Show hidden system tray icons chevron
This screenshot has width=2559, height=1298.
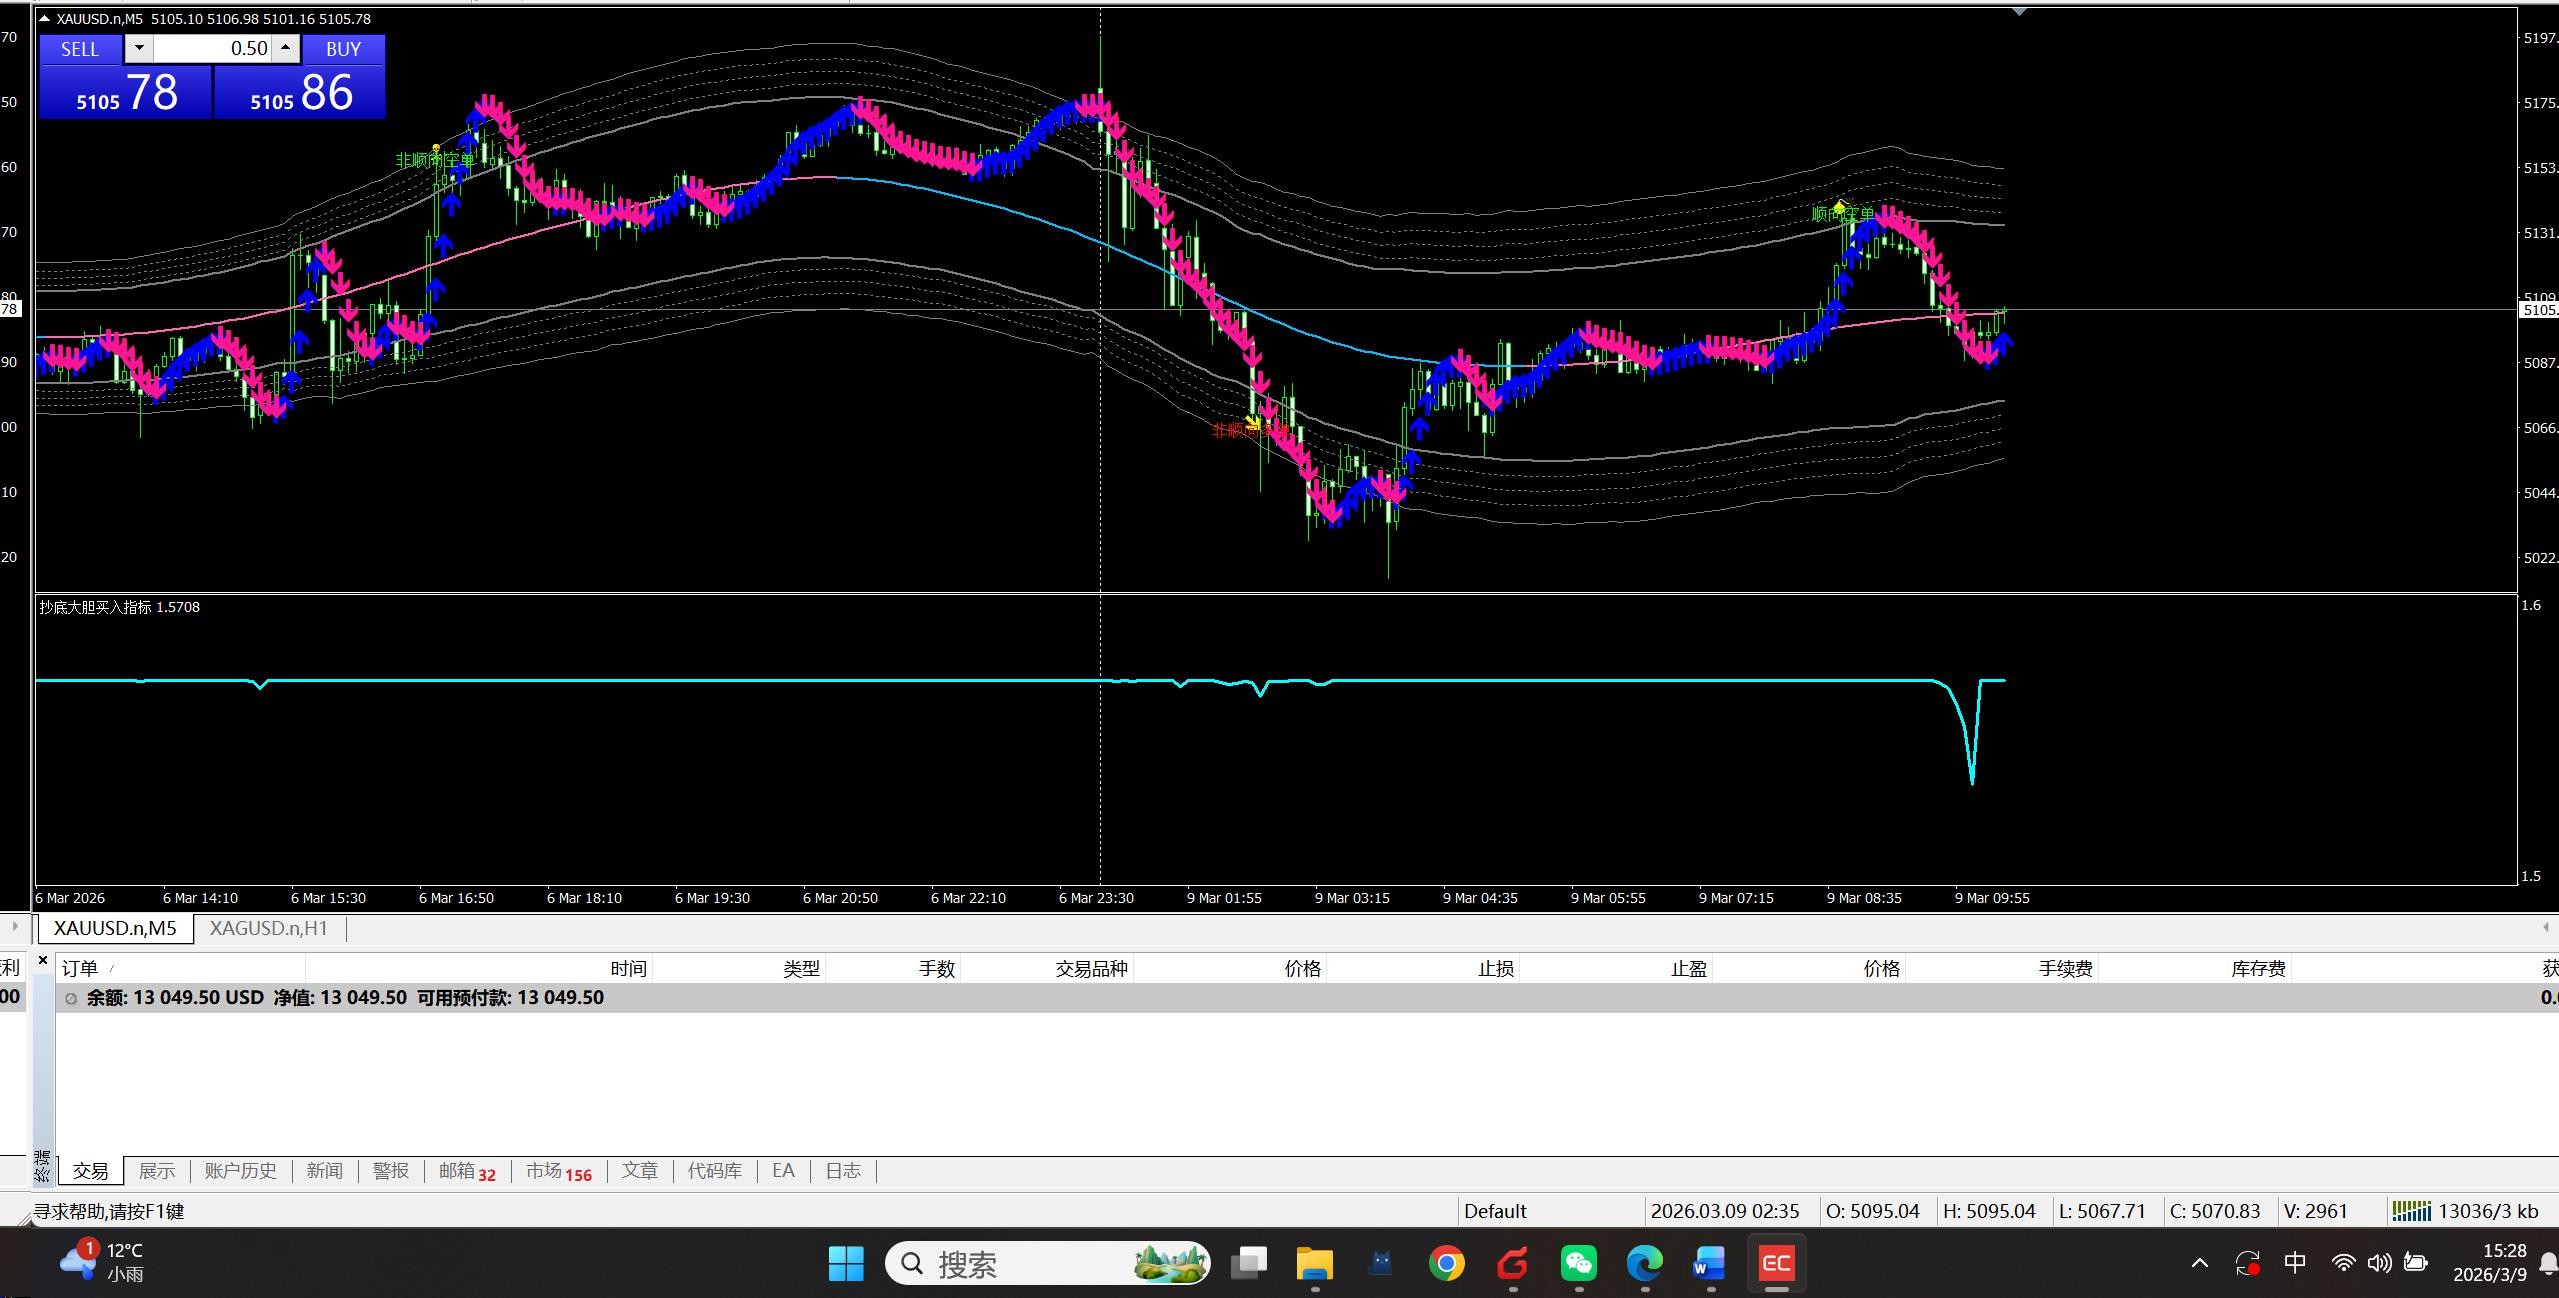(x=2199, y=1263)
